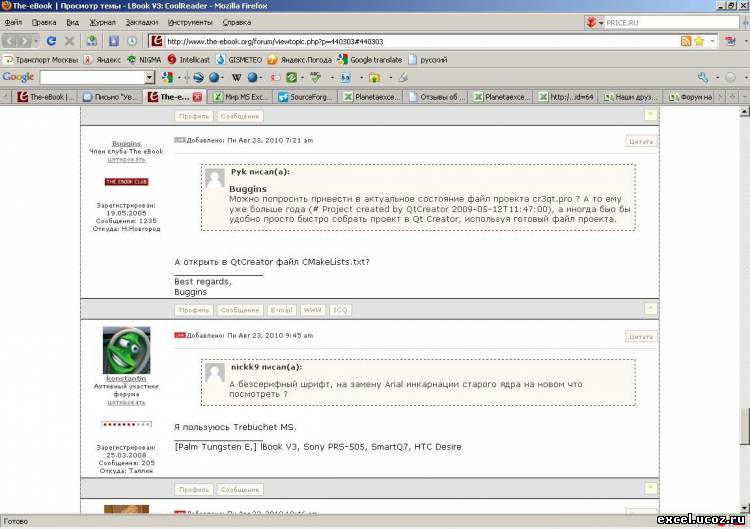
Task: Open konstantin username link
Action: point(126,378)
